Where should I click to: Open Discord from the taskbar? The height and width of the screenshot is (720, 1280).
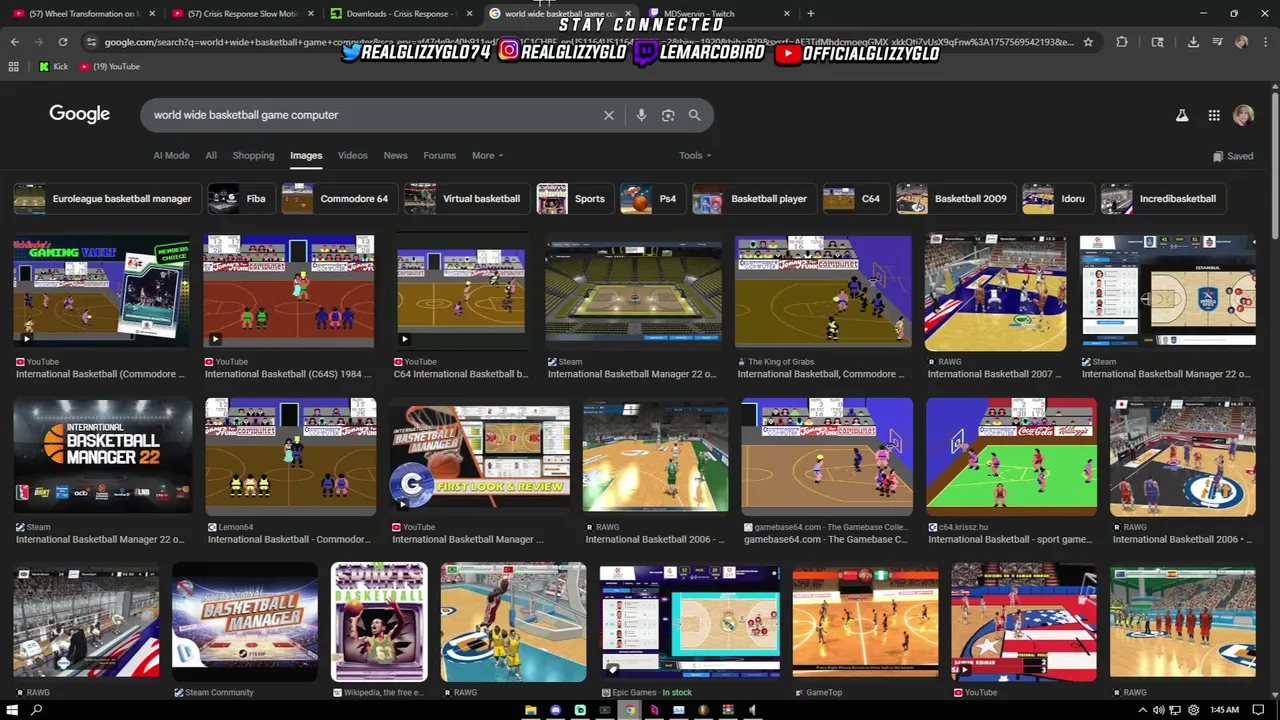tap(556, 710)
